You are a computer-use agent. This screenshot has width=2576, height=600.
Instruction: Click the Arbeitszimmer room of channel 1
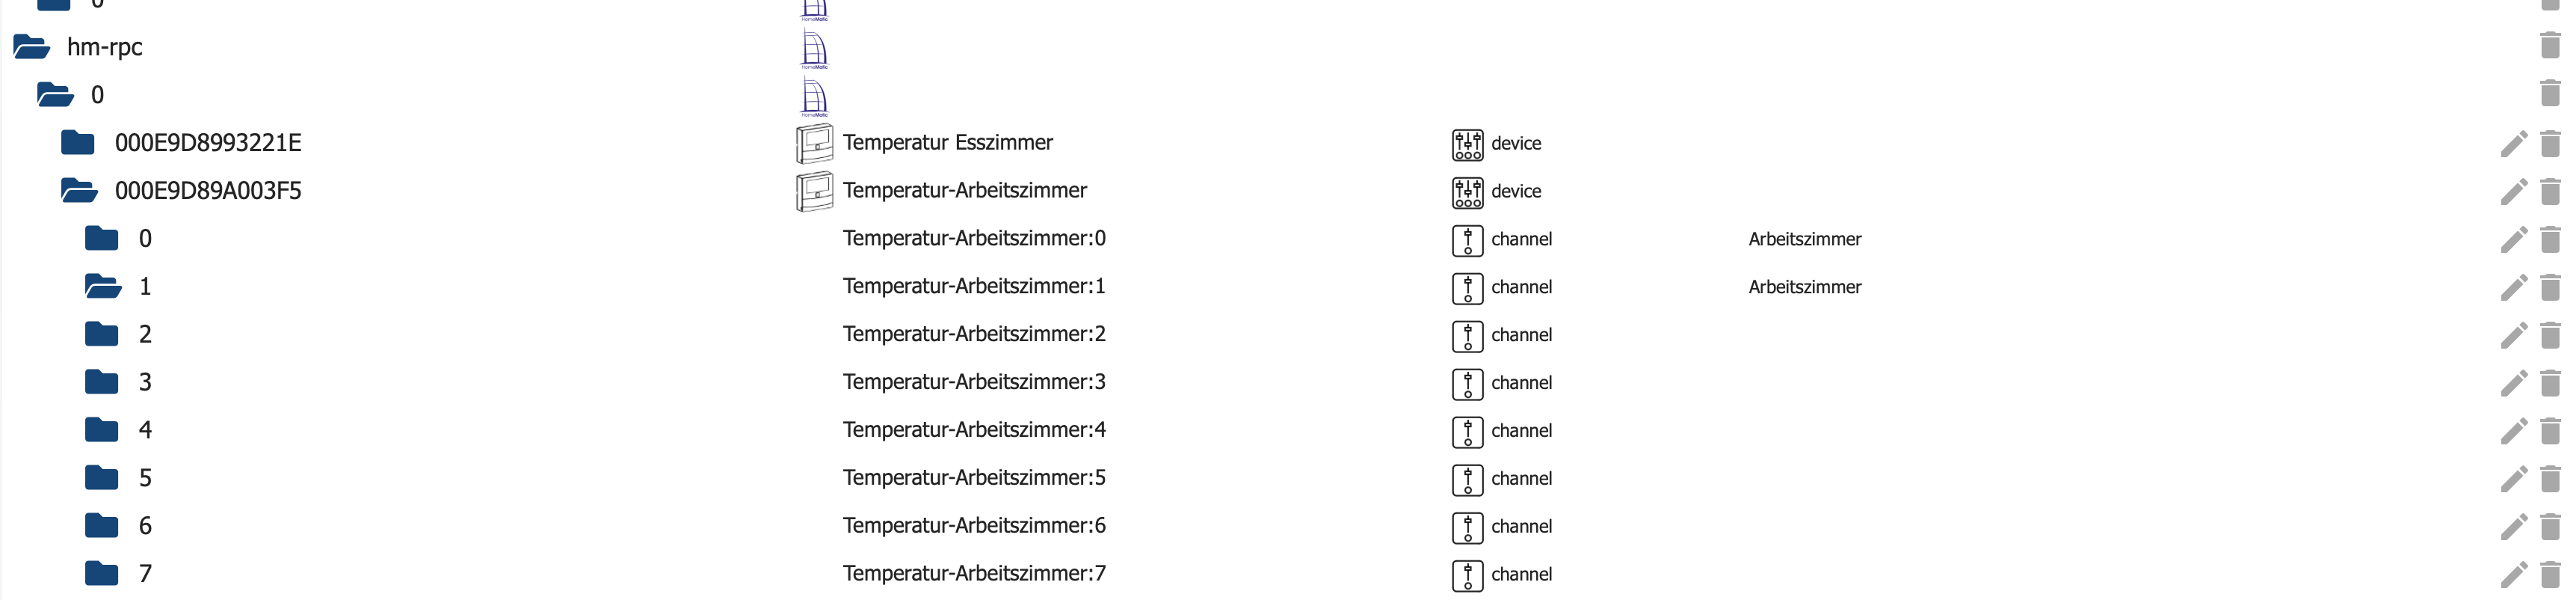1804,287
